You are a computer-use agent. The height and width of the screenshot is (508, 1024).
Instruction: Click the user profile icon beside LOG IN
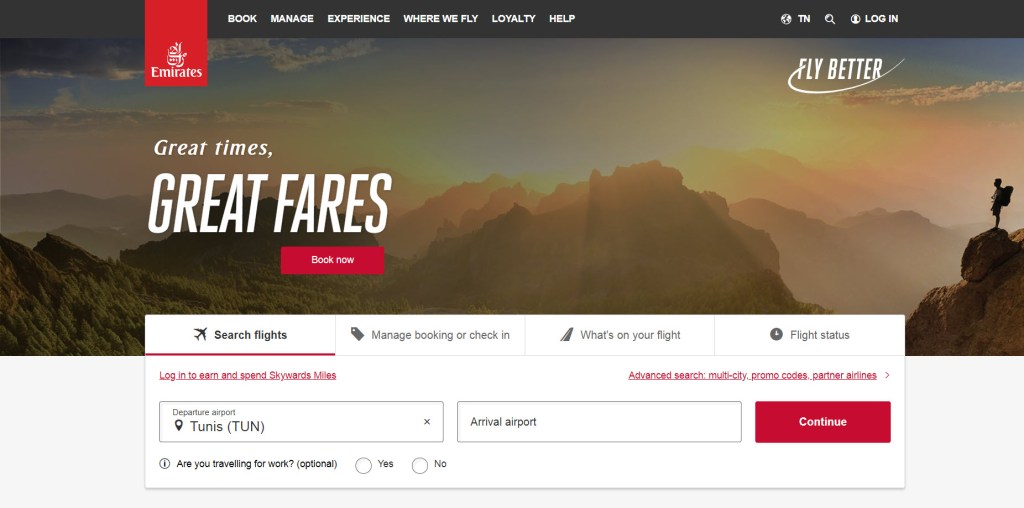855,19
